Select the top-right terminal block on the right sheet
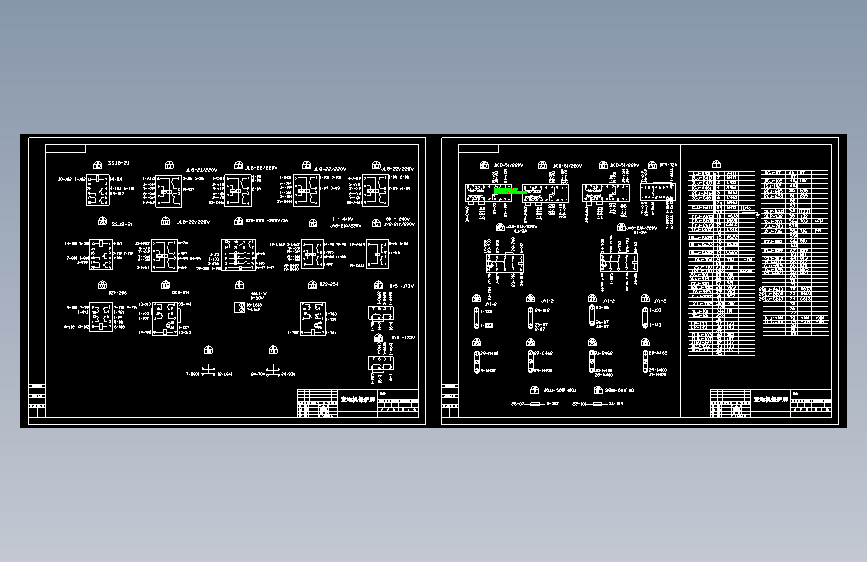This screenshot has width=867, height=562. [x=657, y=191]
